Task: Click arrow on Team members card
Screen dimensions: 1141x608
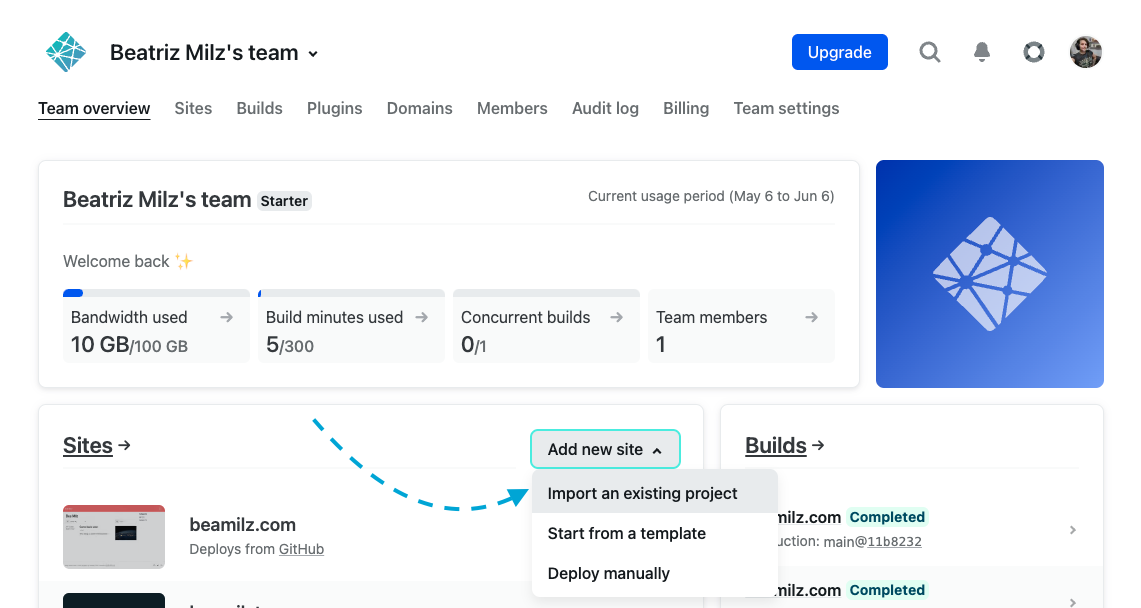Action: point(811,317)
